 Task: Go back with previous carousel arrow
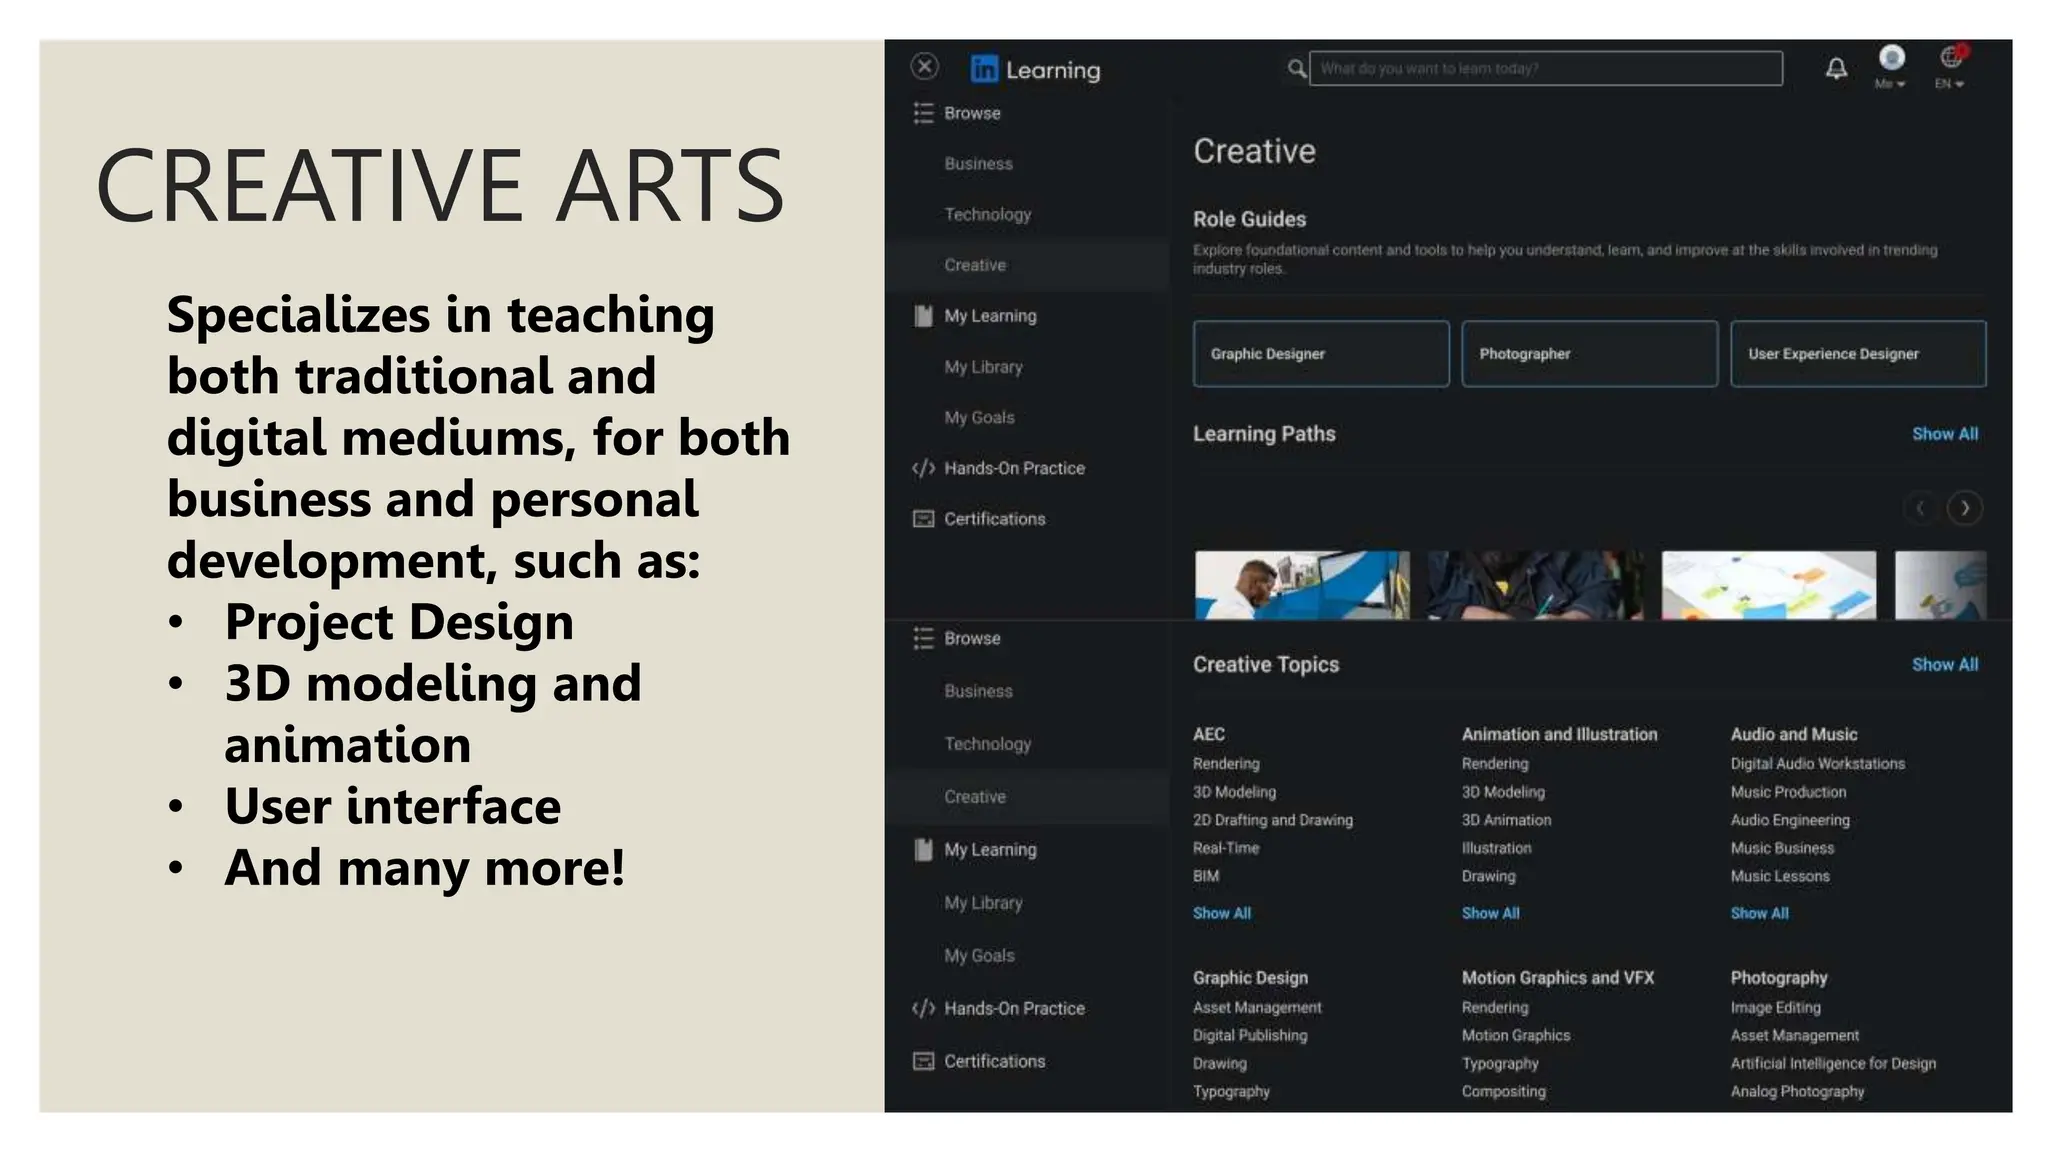1920,508
